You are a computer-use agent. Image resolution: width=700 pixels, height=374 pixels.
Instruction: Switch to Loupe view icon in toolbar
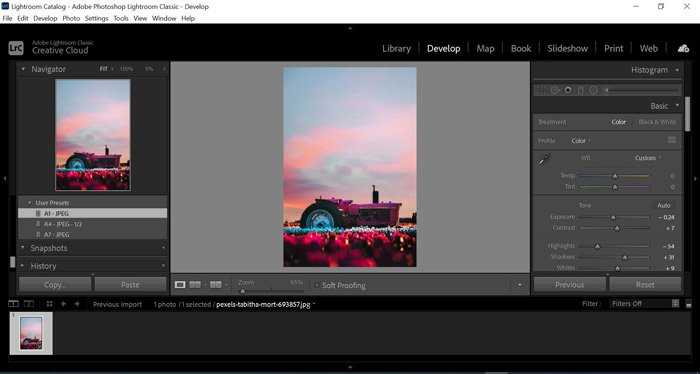180,285
